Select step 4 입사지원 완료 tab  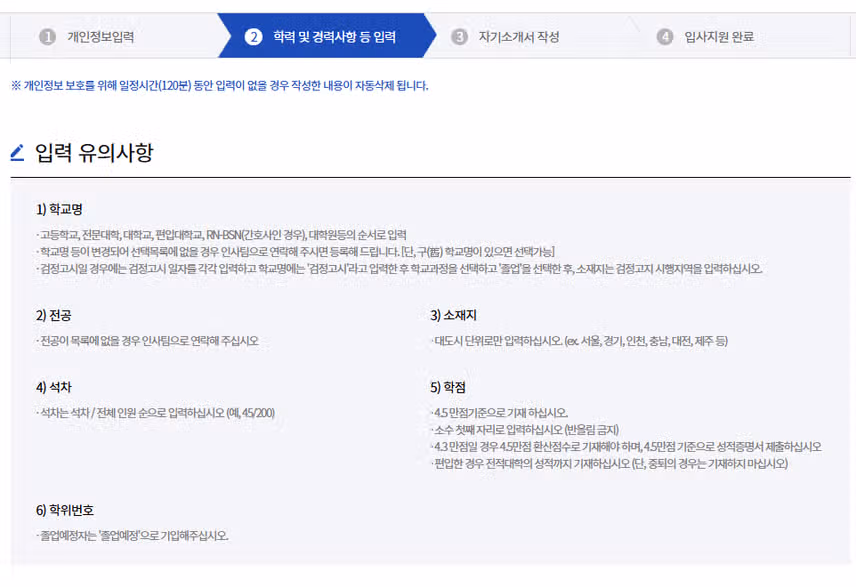click(744, 36)
